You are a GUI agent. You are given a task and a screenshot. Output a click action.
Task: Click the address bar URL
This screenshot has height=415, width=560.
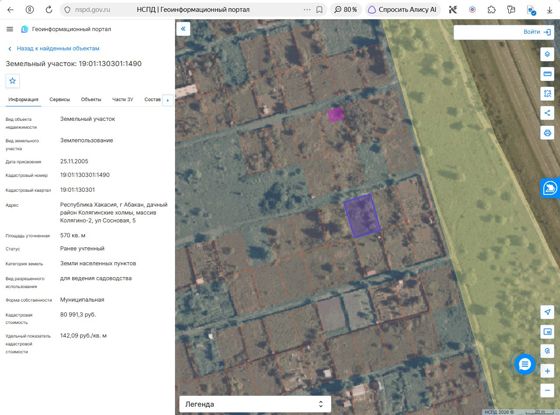[x=92, y=10]
